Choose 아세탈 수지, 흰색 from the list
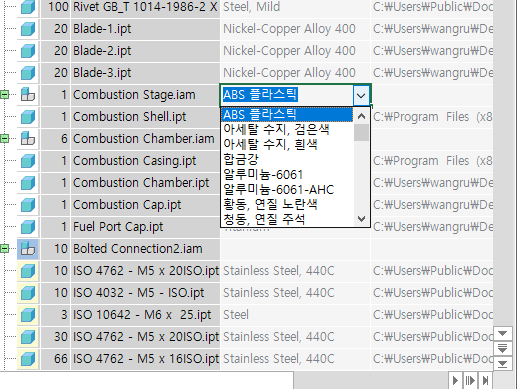Image resolution: width=521 pixels, height=389 pixels. (287, 144)
